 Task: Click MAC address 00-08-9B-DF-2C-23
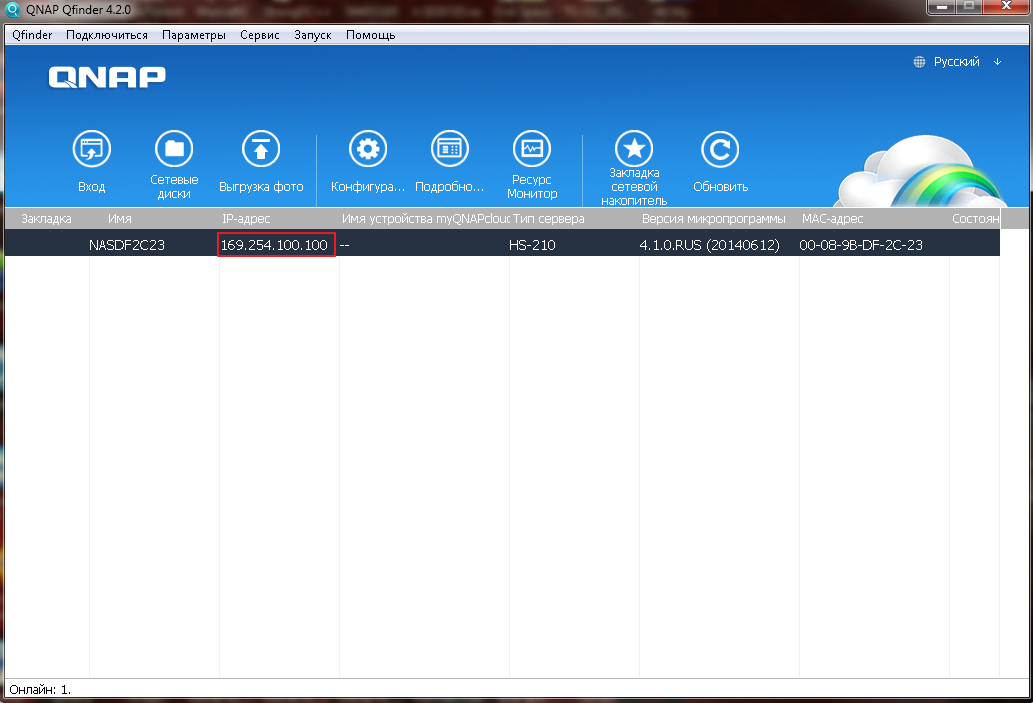[x=861, y=245]
